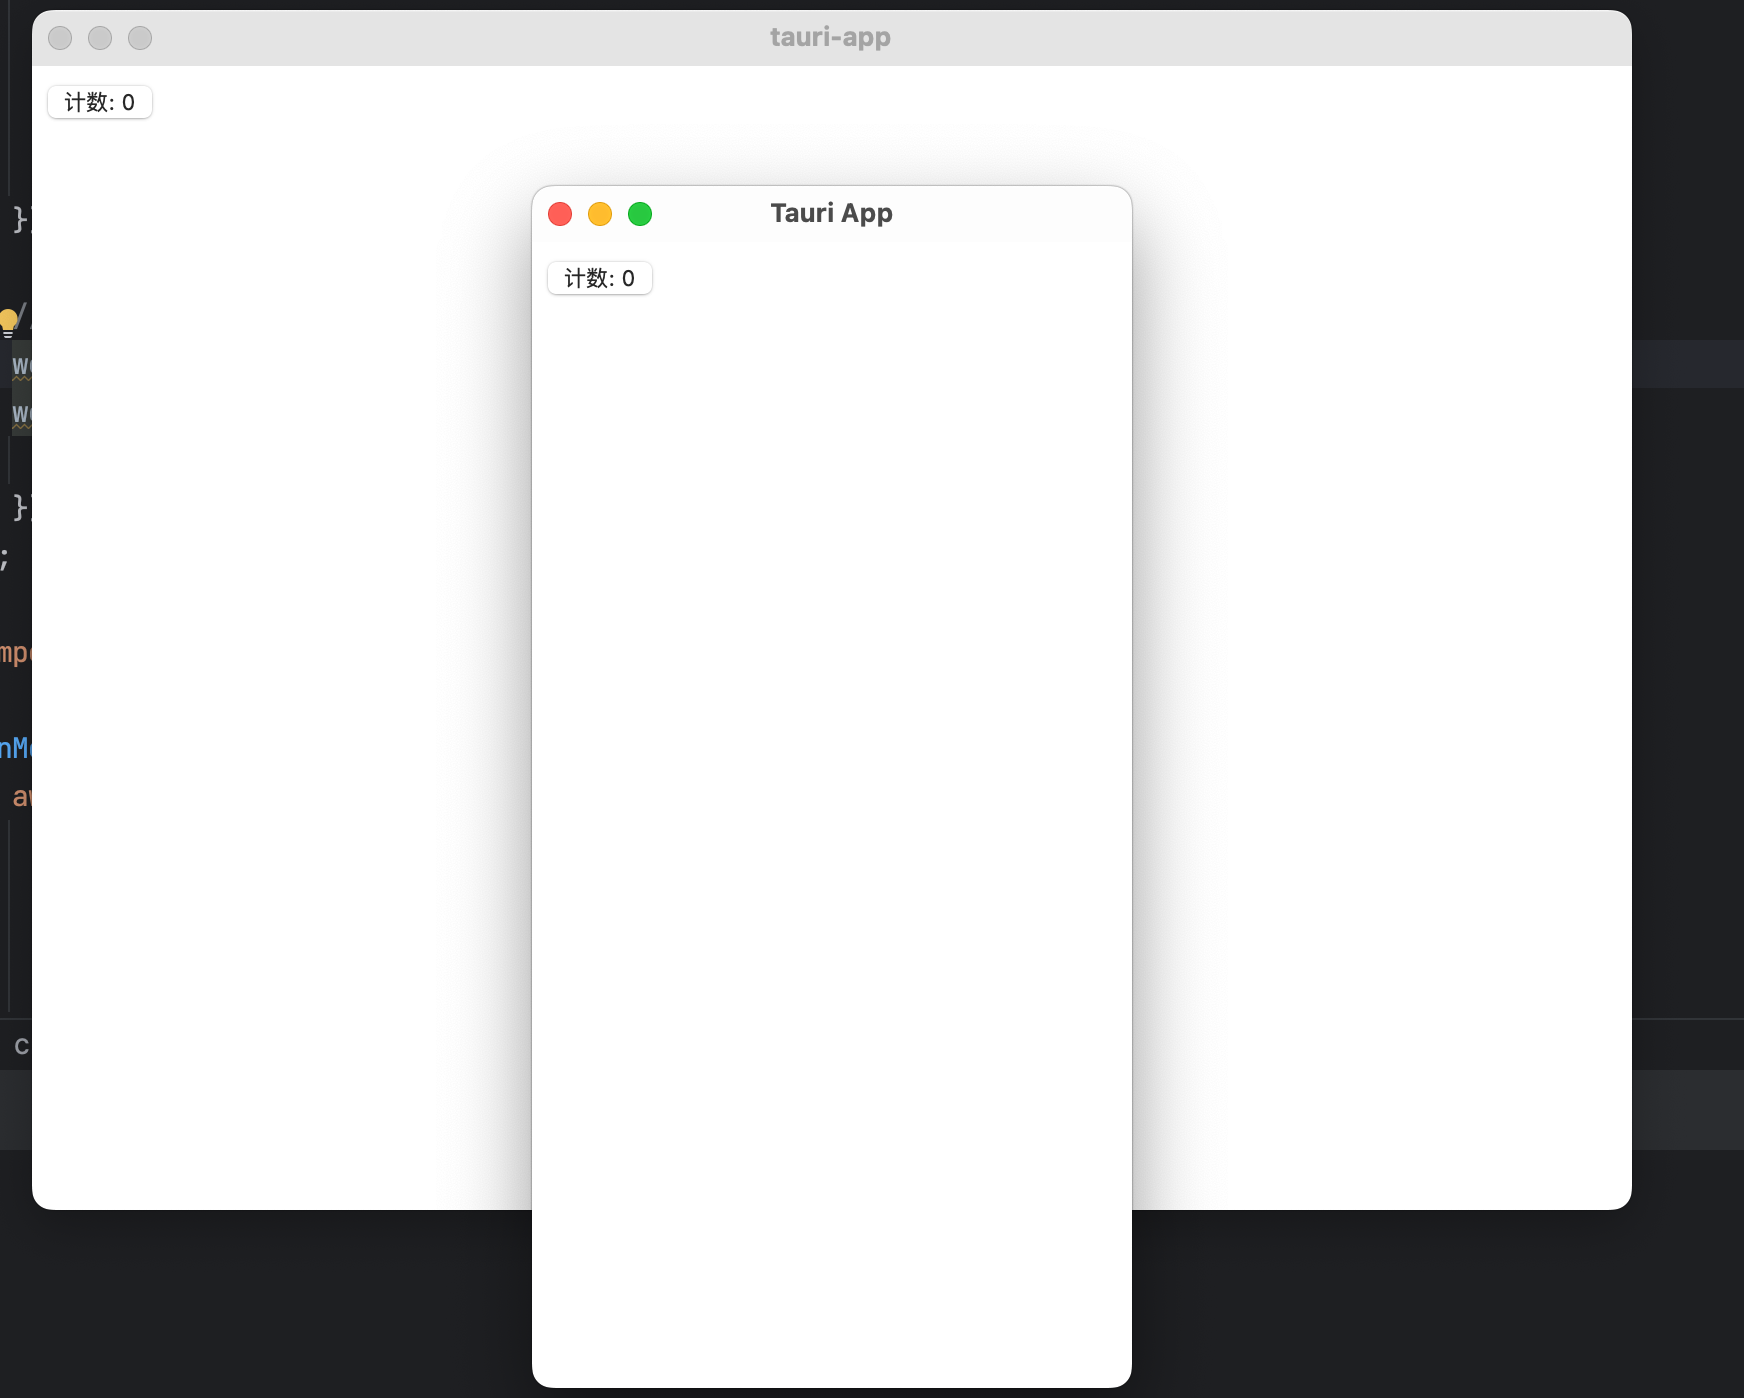Close the Tauri App window with red button
Image resolution: width=1744 pixels, height=1398 pixels.
[560, 214]
